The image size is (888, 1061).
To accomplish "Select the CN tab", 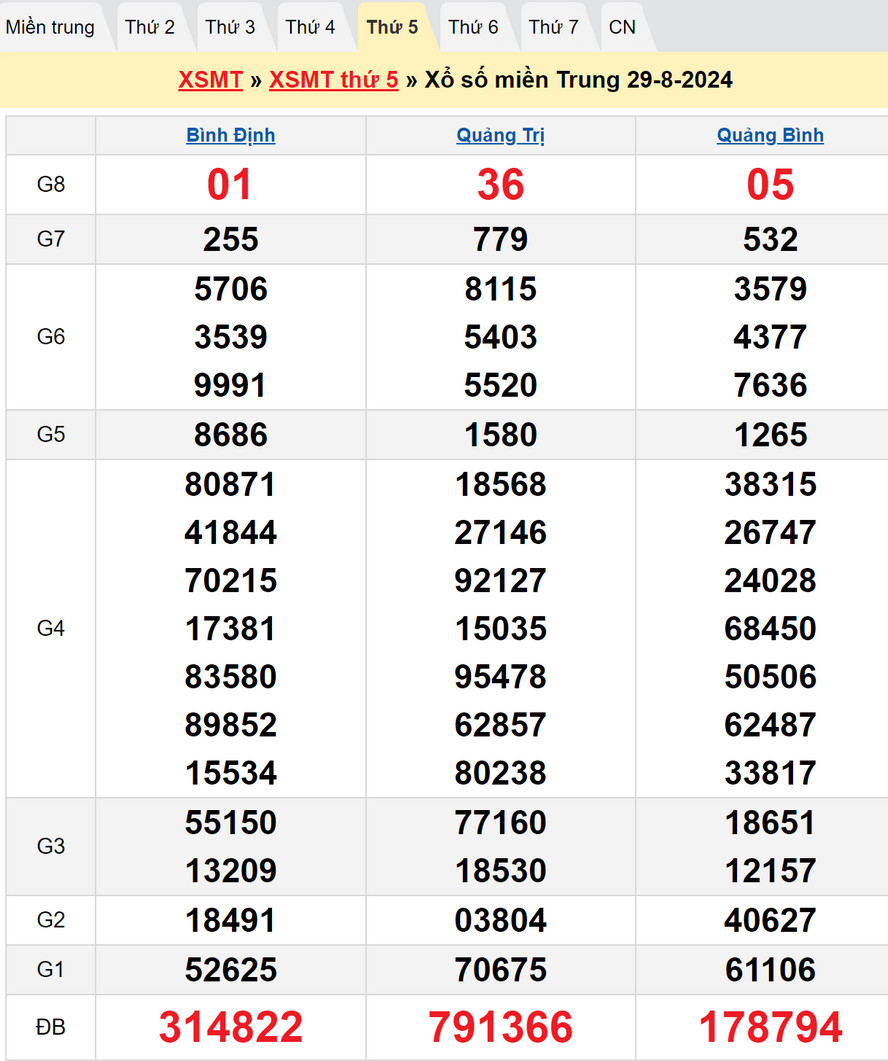I will (622, 27).
